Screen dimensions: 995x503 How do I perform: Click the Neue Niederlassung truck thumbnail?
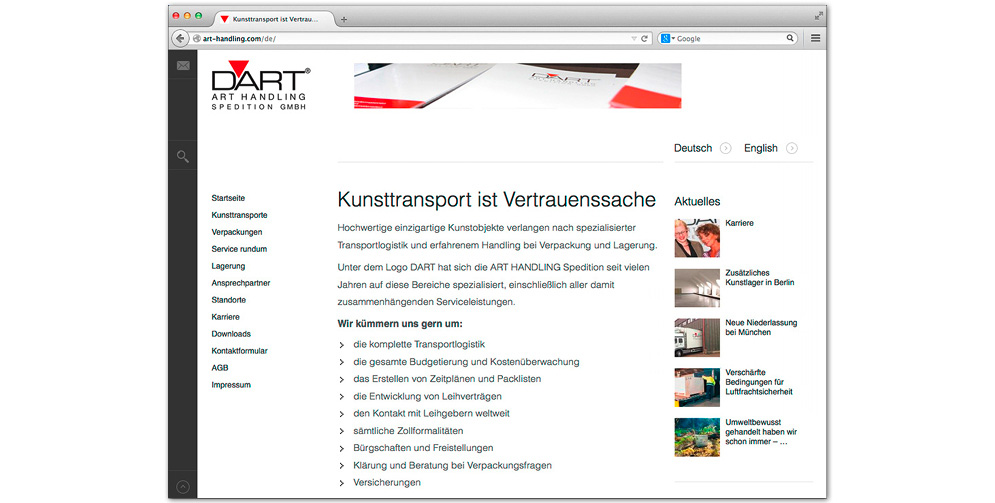tap(696, 337)
